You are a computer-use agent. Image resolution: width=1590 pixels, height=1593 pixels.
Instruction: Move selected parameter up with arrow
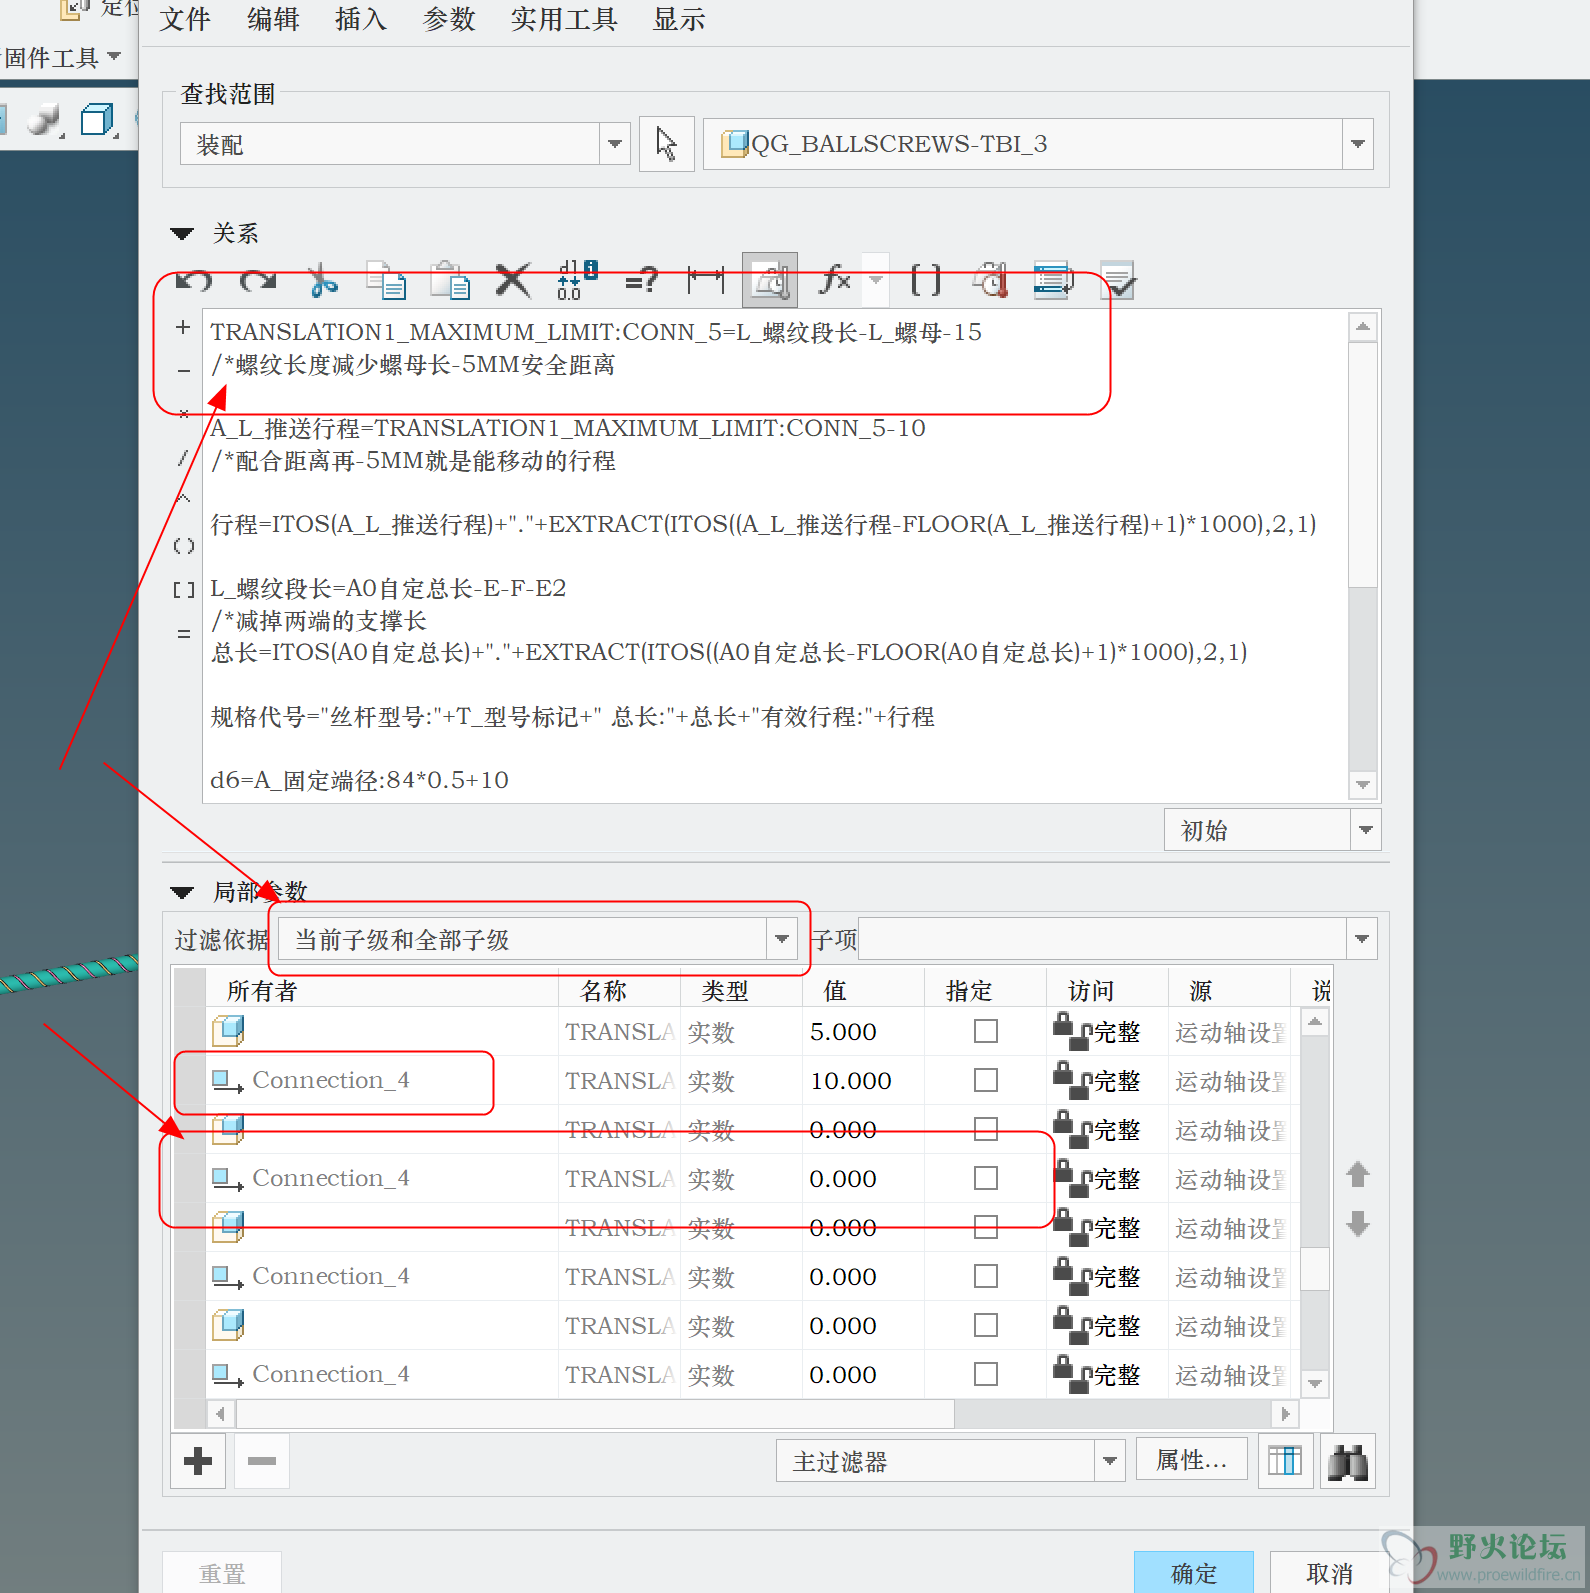tap(1357, 1174)
